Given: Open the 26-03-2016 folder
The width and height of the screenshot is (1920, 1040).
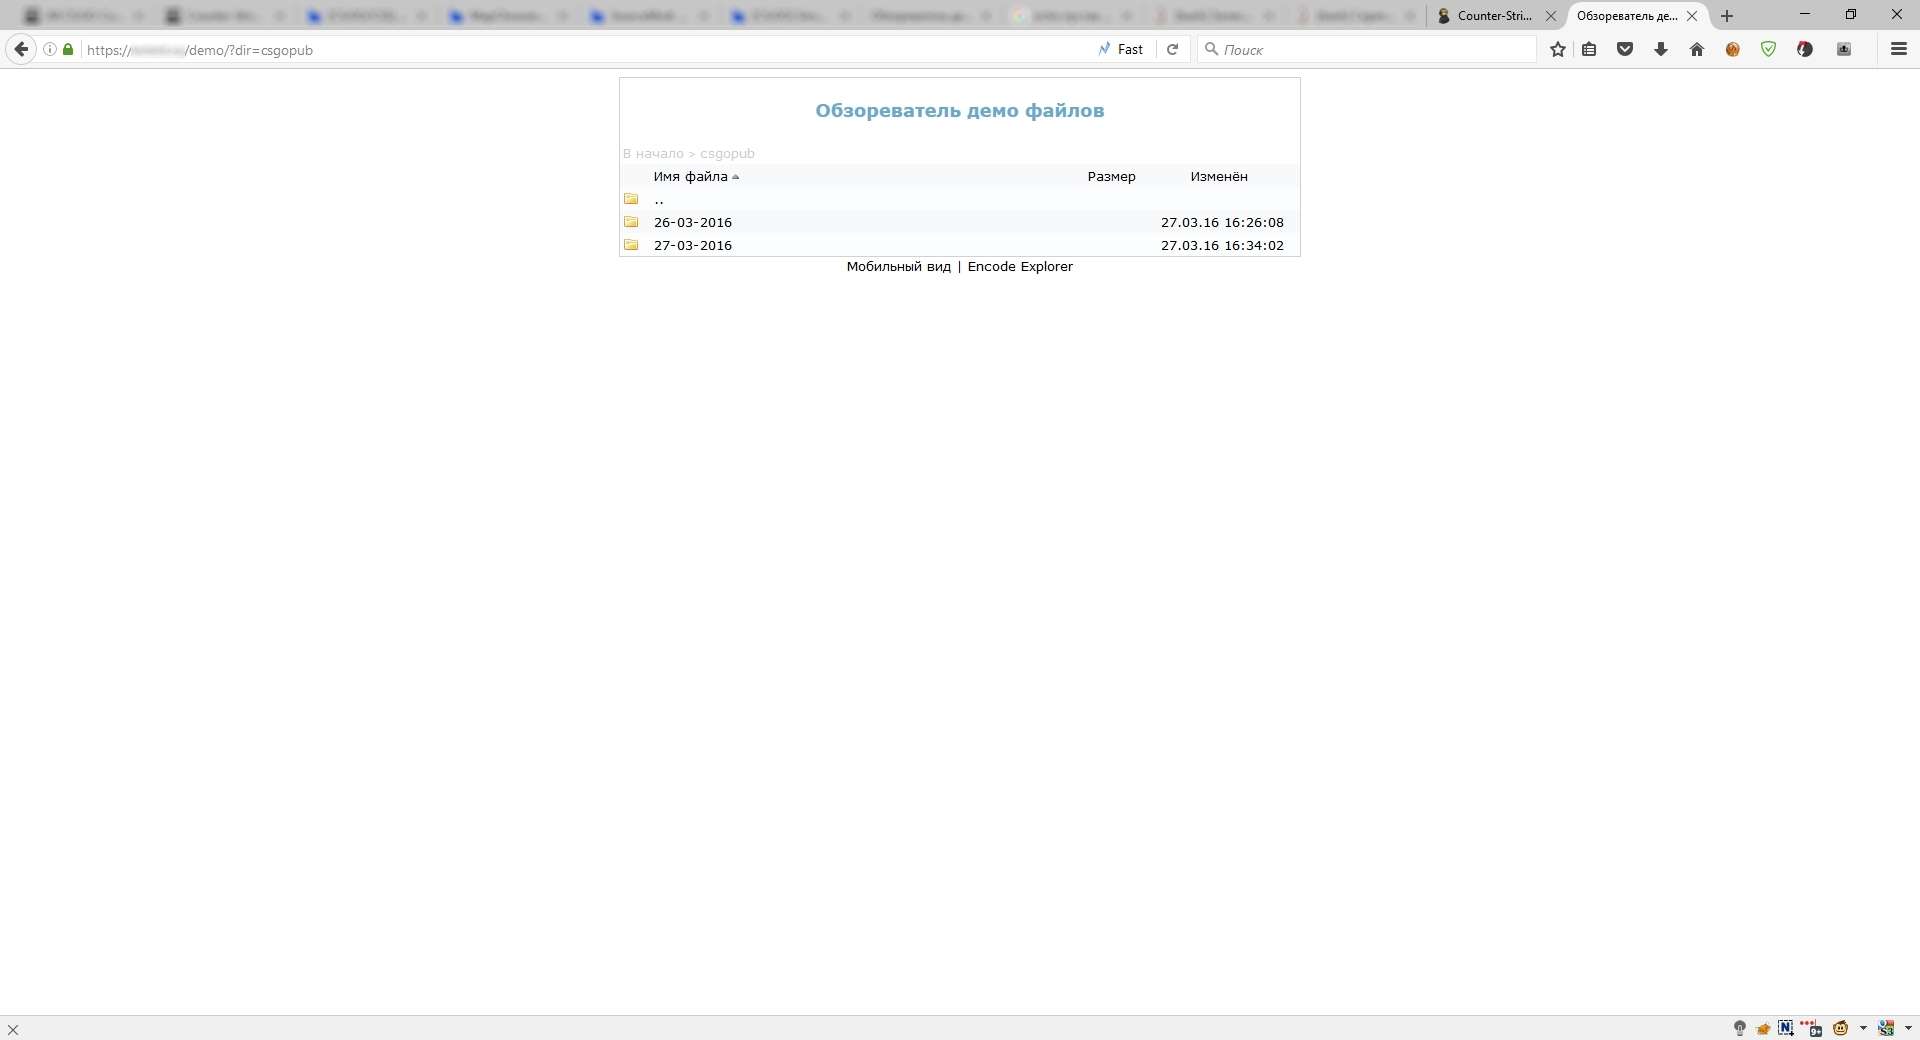Looking at the screenshot, I should click(693, 222).
